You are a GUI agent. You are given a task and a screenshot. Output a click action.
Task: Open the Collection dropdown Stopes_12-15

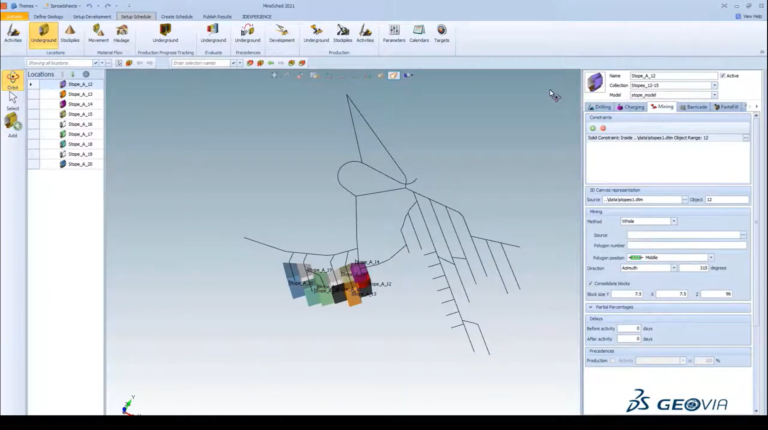[714, 85]
